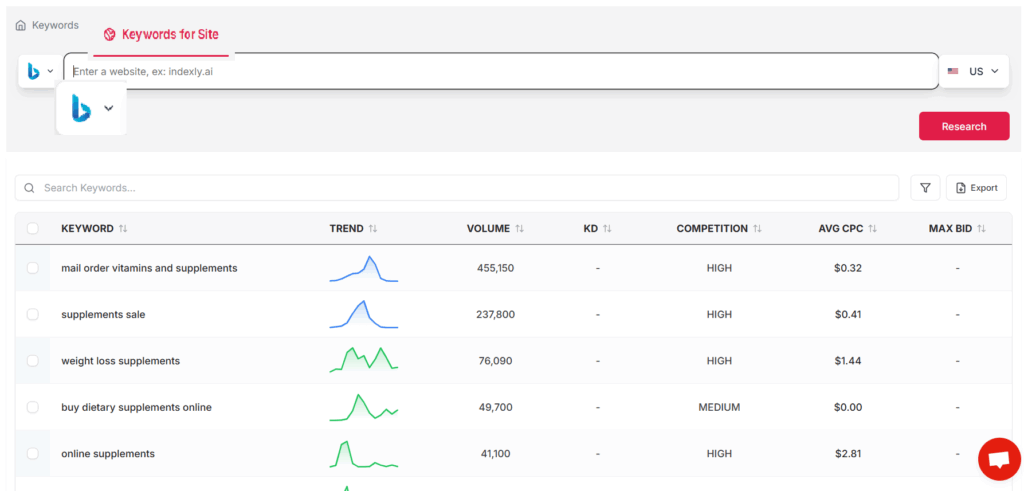Open the US country dropdown
Viewport: 1024px width, 491px height.
pos(973,71)
